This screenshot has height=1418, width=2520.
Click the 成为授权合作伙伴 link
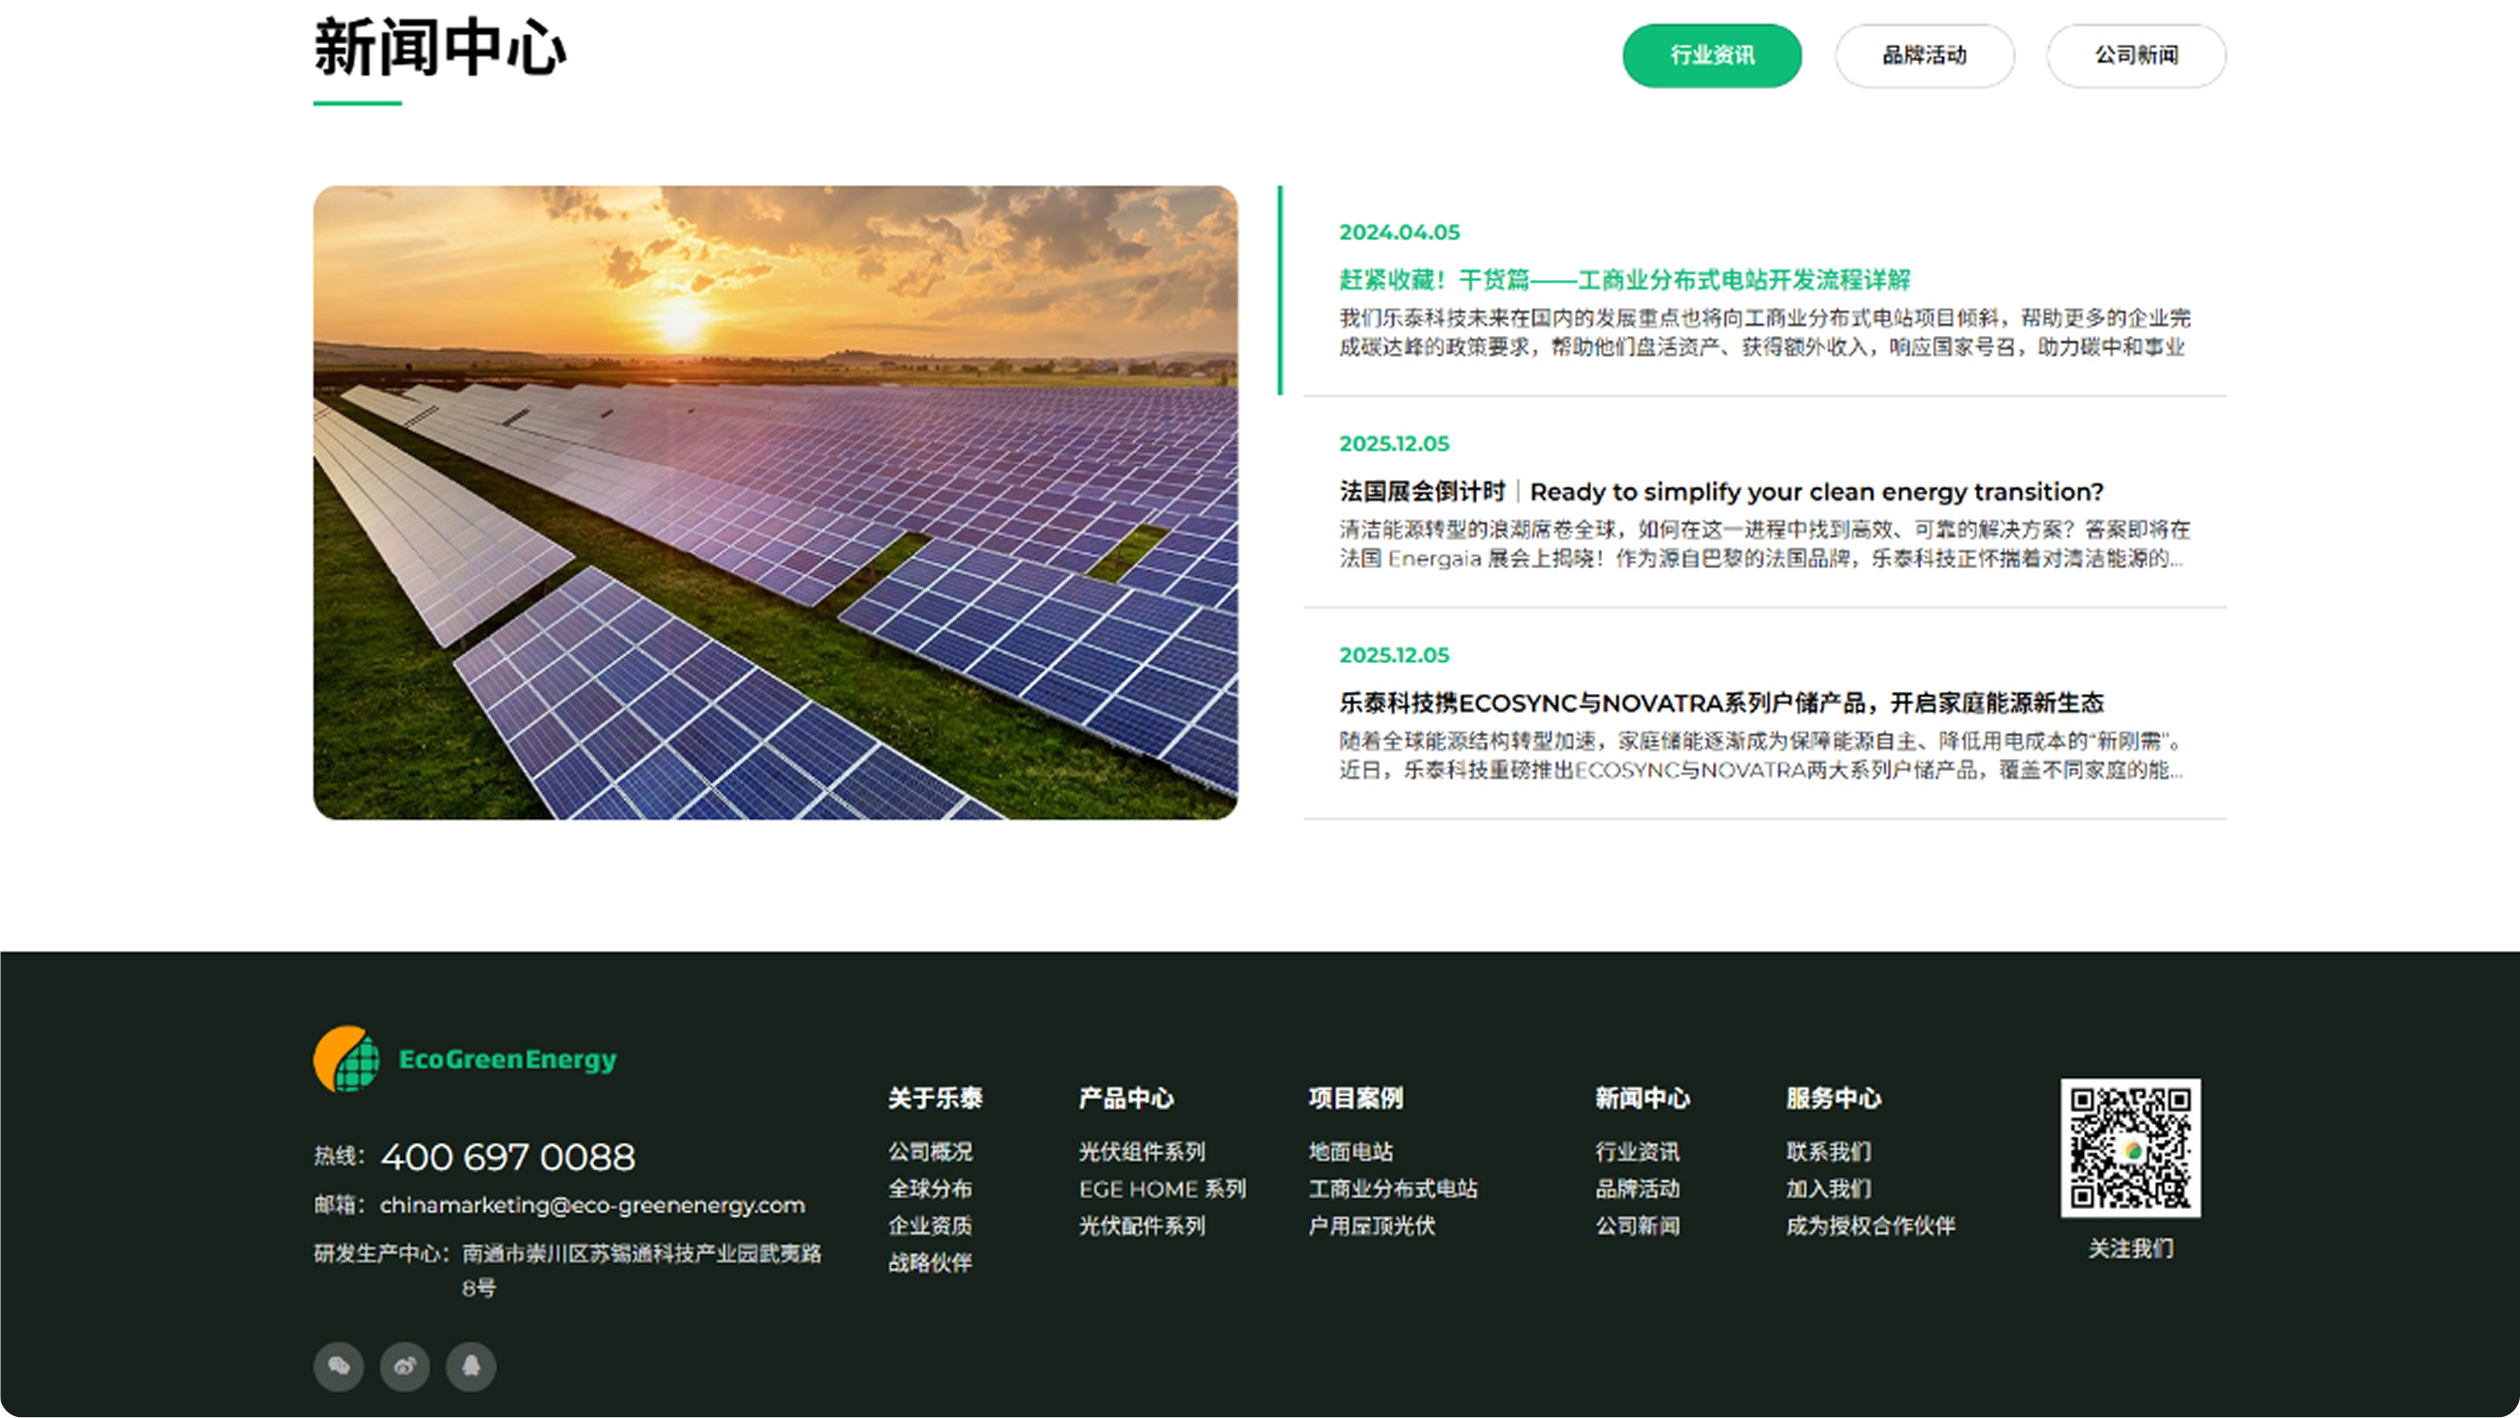(x=1870, y=1226)
